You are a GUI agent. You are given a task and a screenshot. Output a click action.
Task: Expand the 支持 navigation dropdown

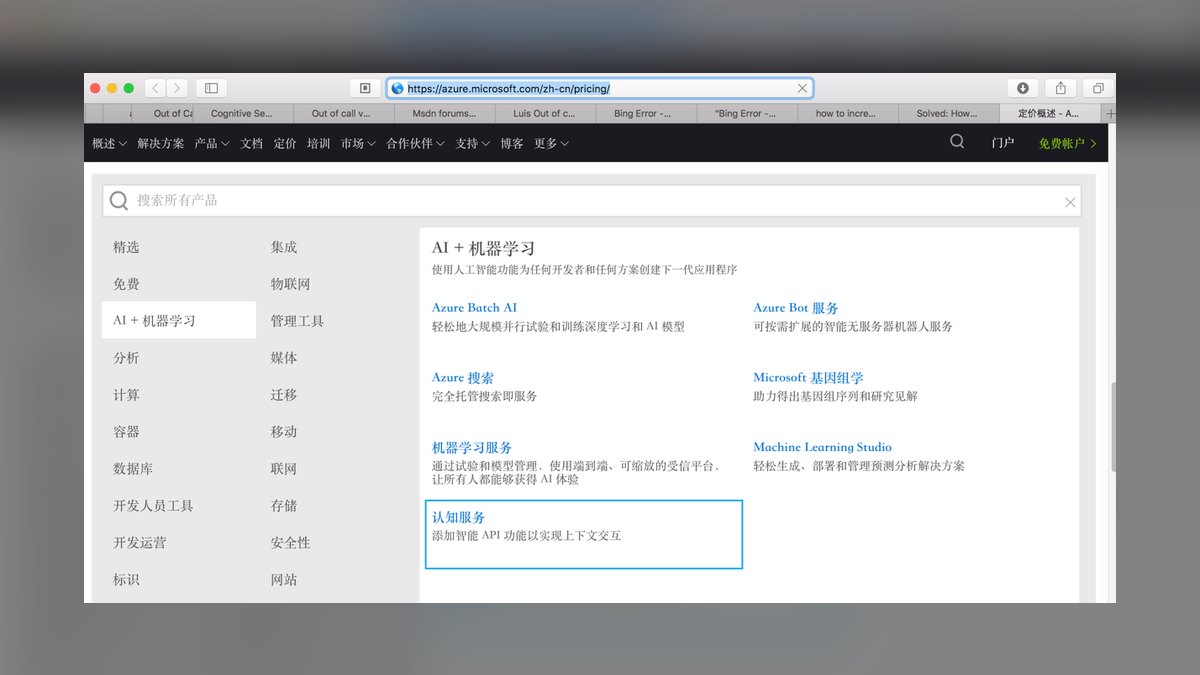click(472, 143)
